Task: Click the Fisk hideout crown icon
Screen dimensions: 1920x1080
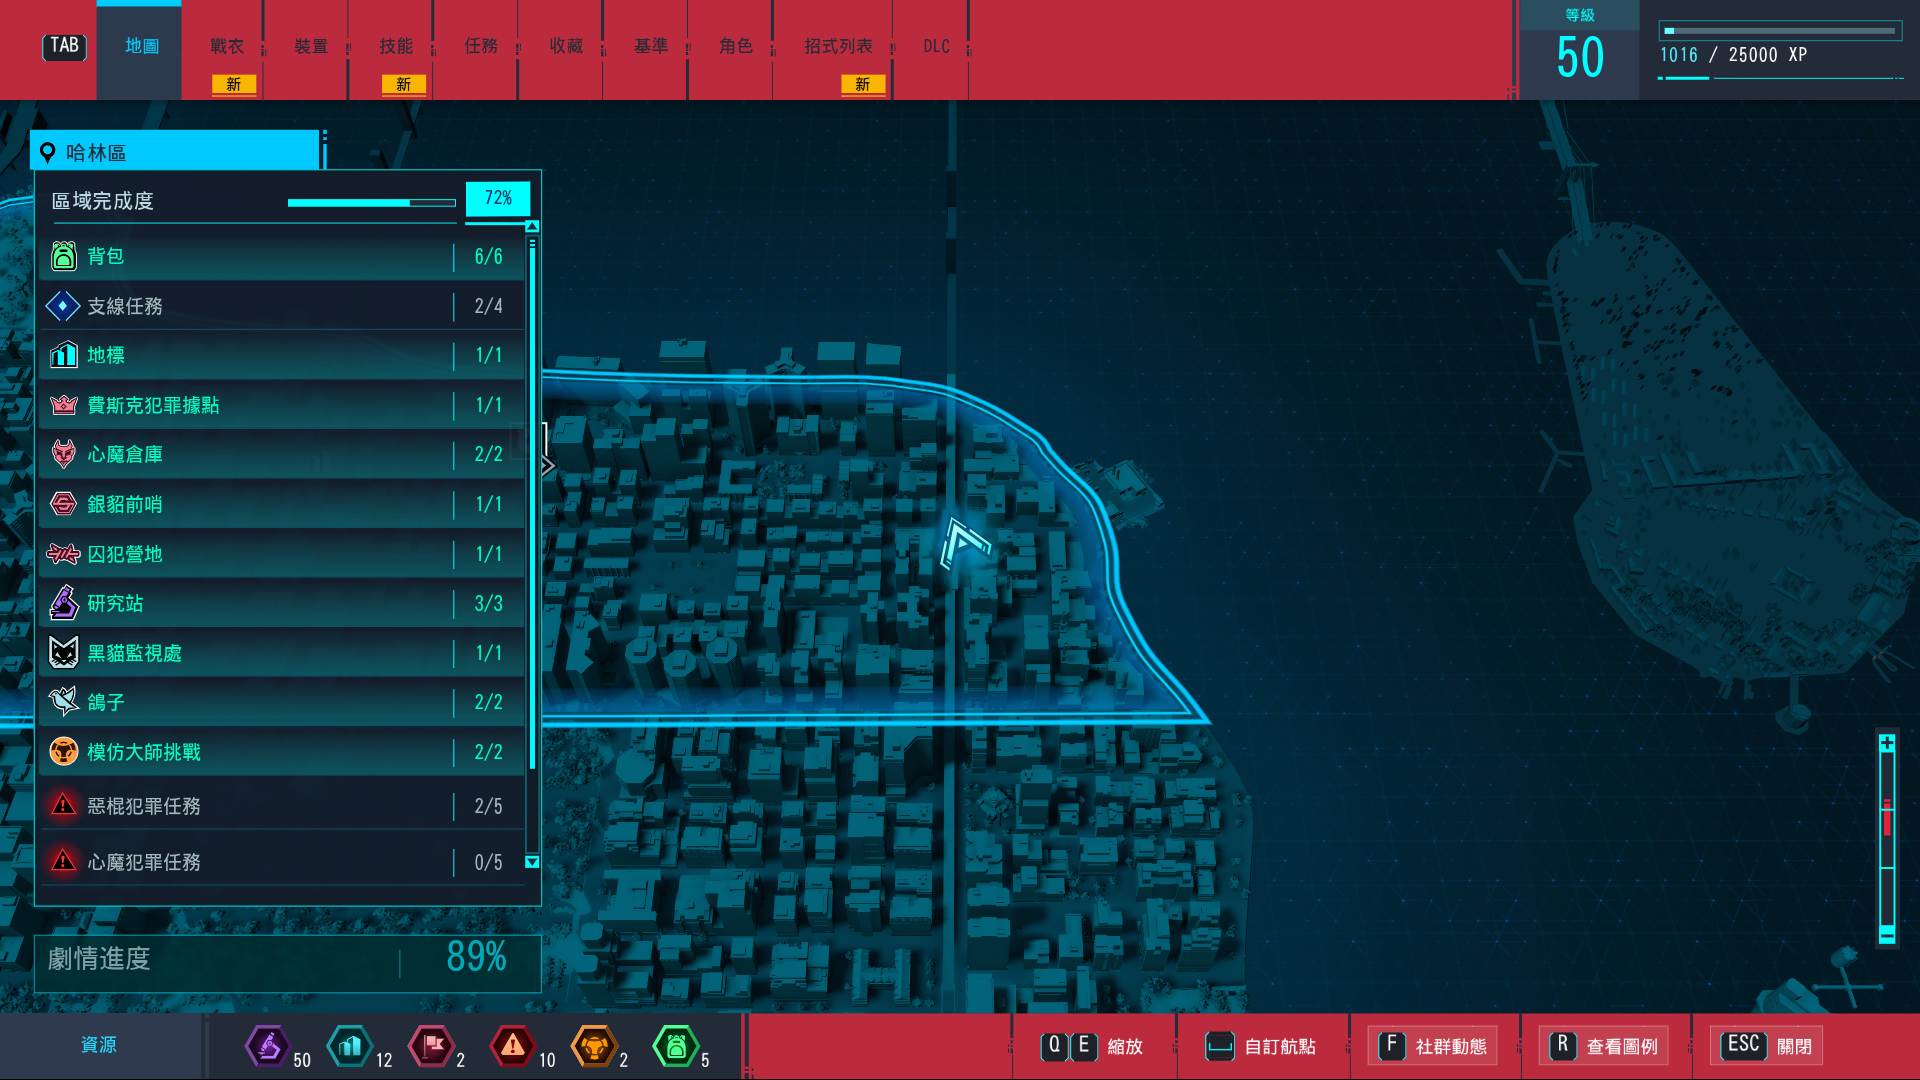Action: 64,405
